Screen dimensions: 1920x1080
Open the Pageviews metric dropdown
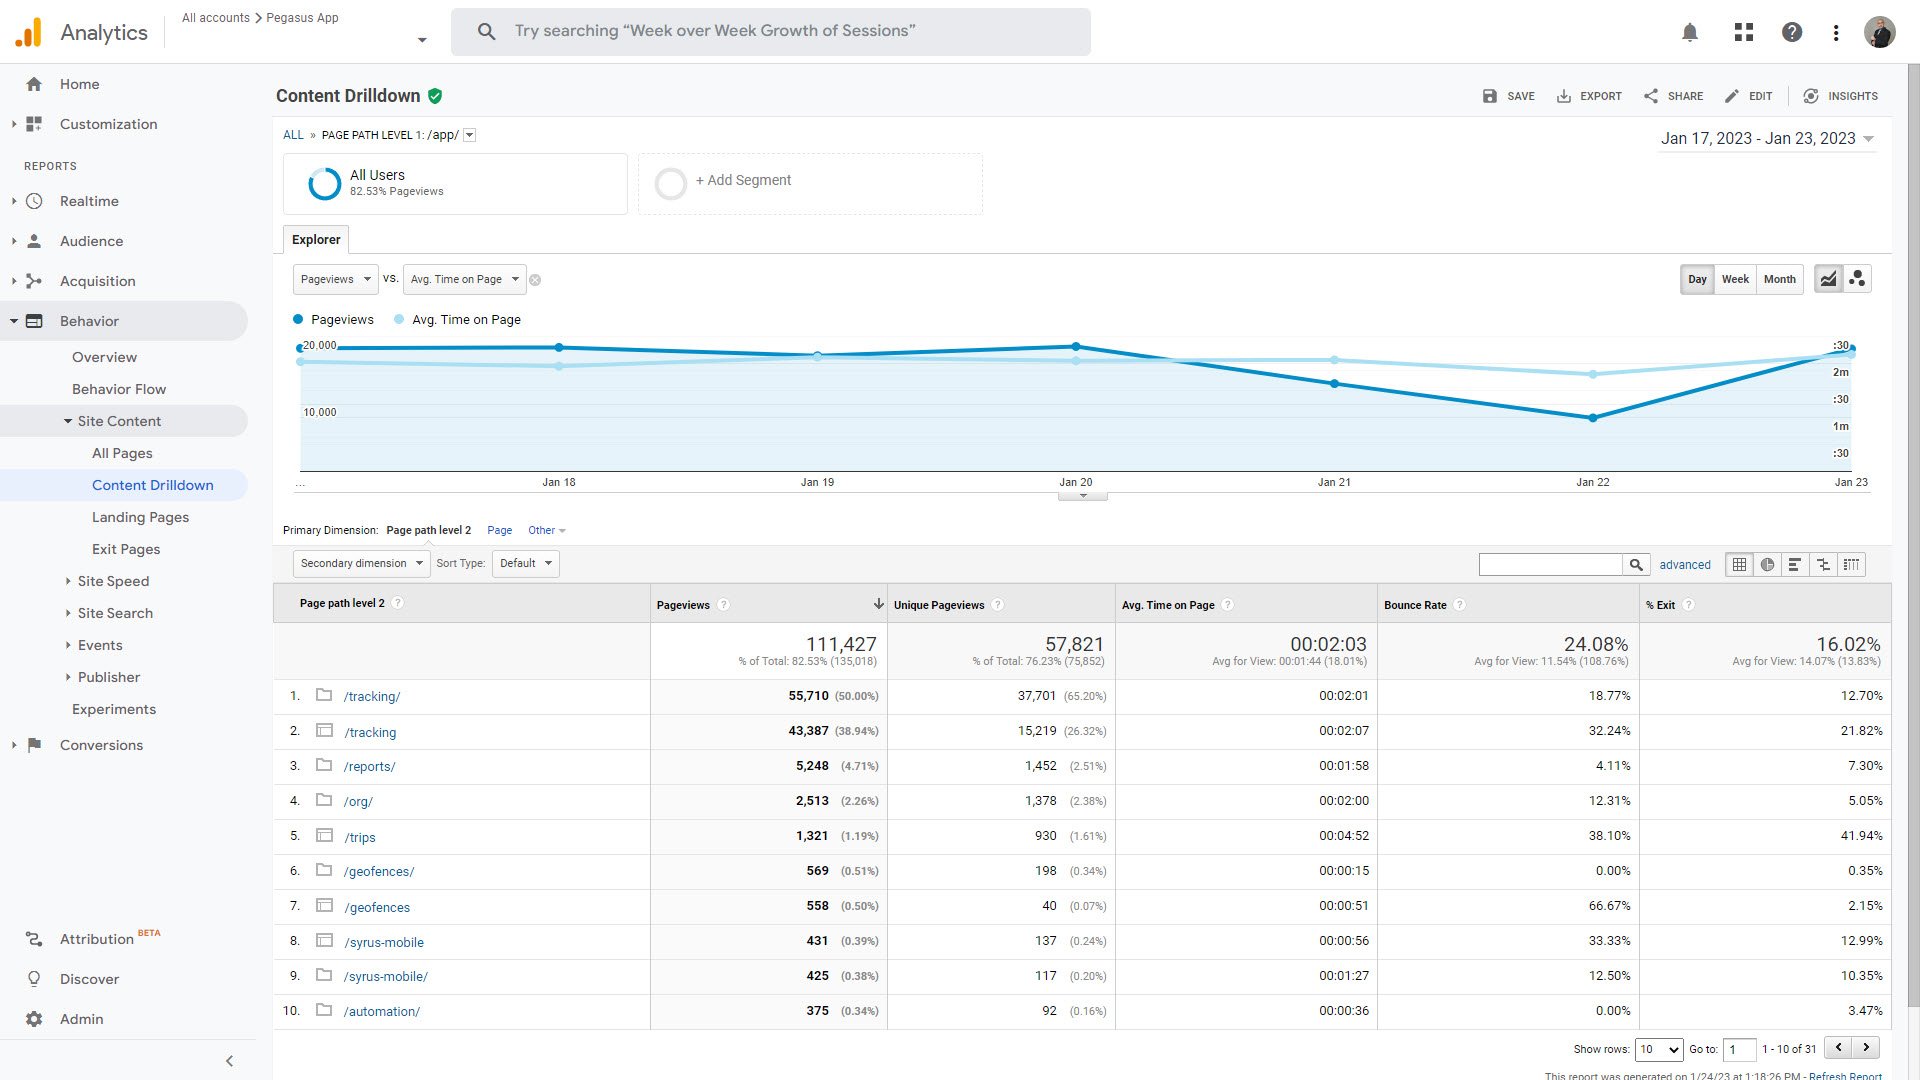point(335,279)
